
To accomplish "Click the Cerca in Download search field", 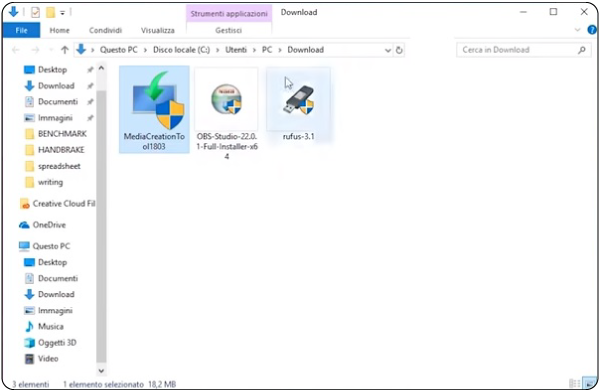I will pyautogui.click(x=525, y=50).
